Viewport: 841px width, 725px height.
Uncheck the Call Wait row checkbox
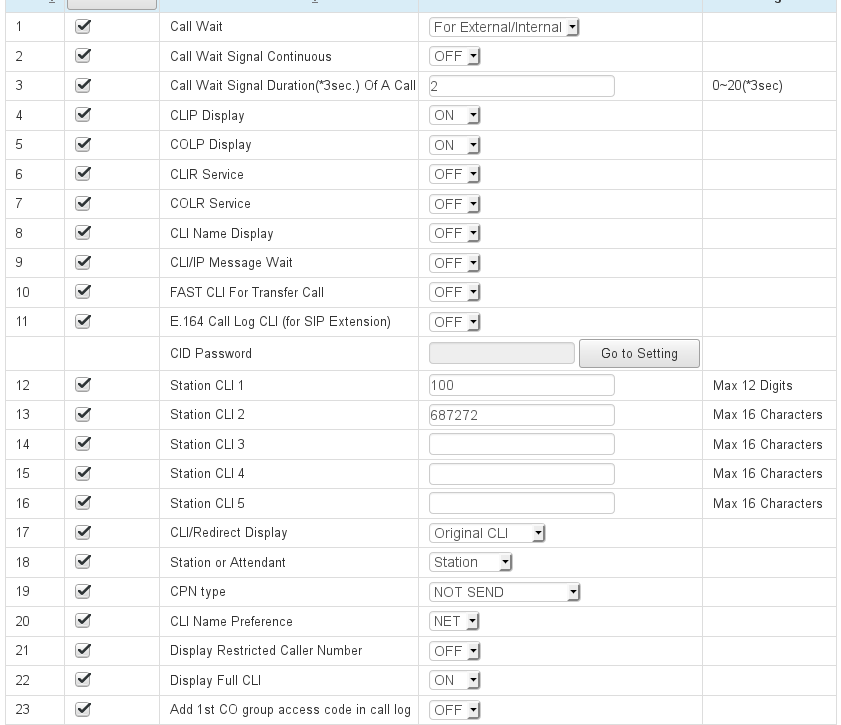[x=84, y=27]
